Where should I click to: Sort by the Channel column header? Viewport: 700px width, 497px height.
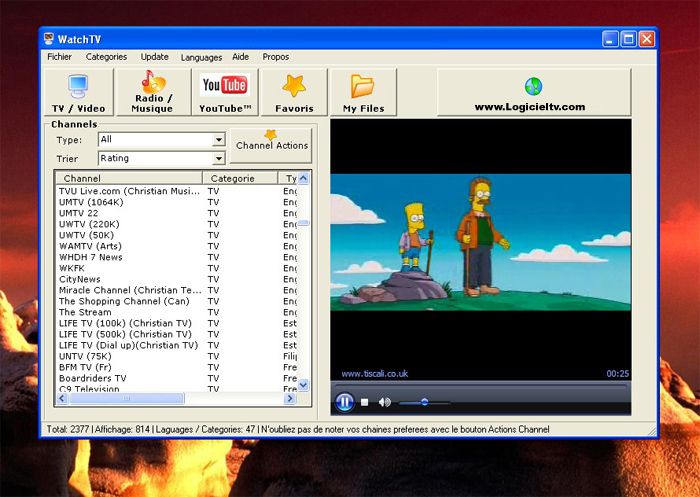click(x=129, y=178)
